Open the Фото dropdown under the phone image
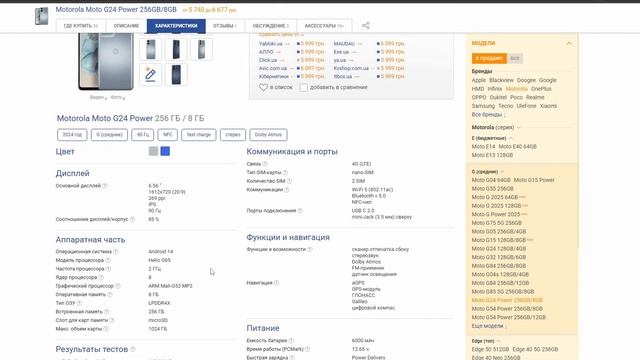Viewport: 640px width, 360px height. (x=118, y=98)
